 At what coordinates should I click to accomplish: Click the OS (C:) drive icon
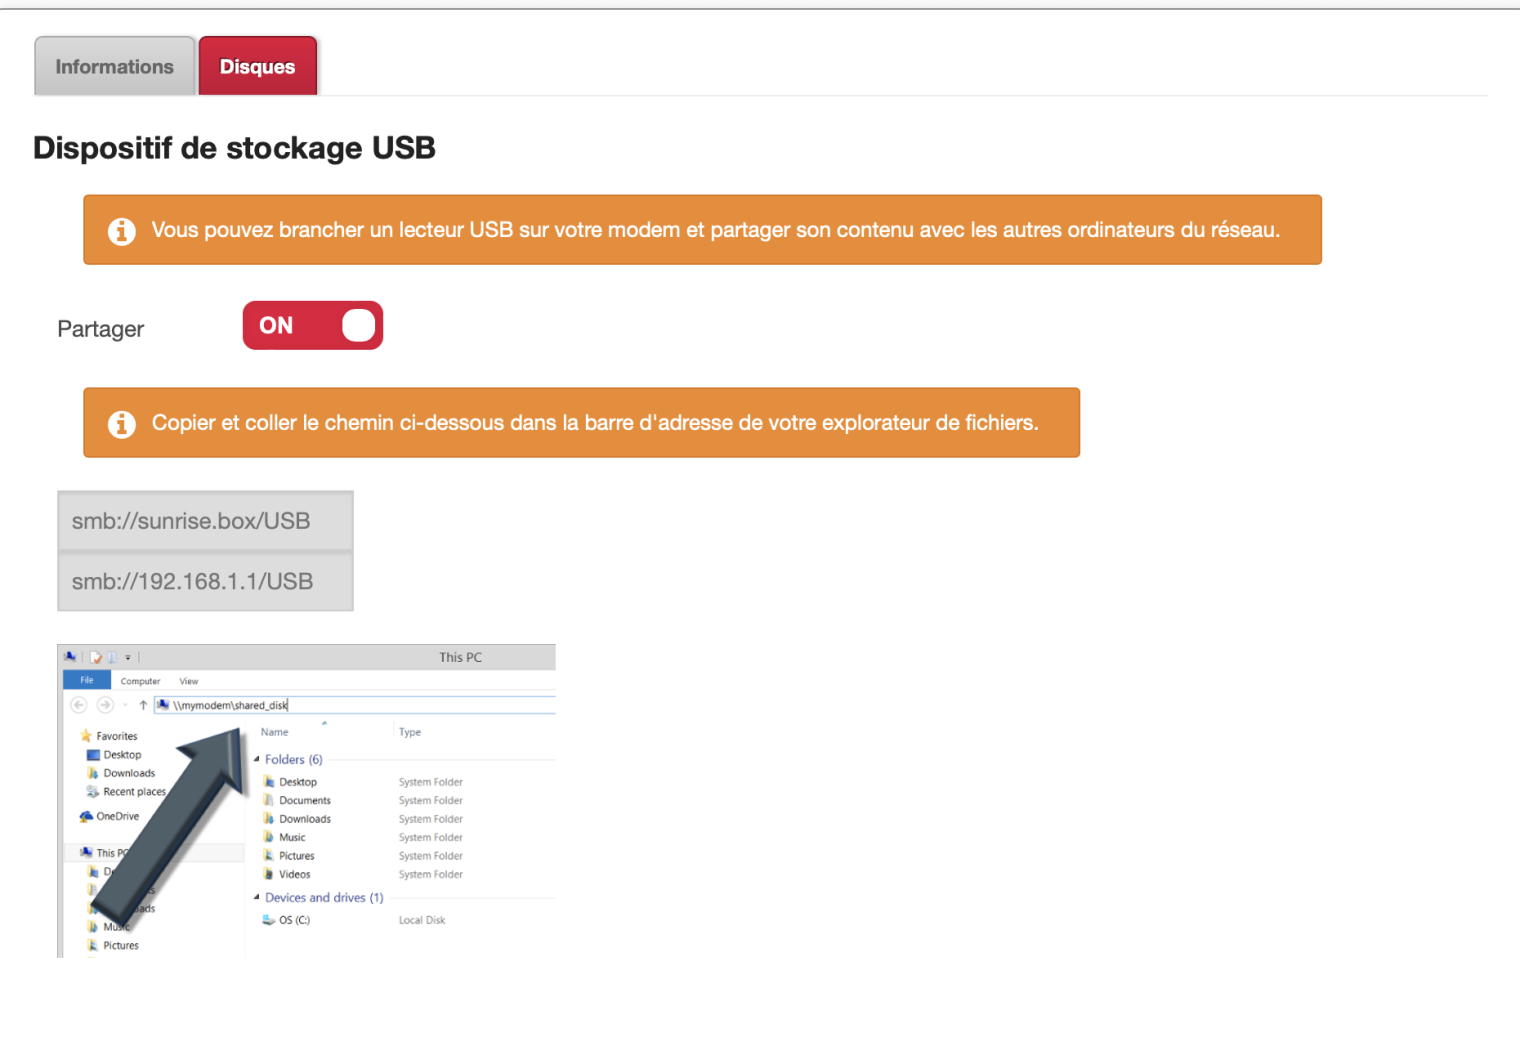pos(268,920)
